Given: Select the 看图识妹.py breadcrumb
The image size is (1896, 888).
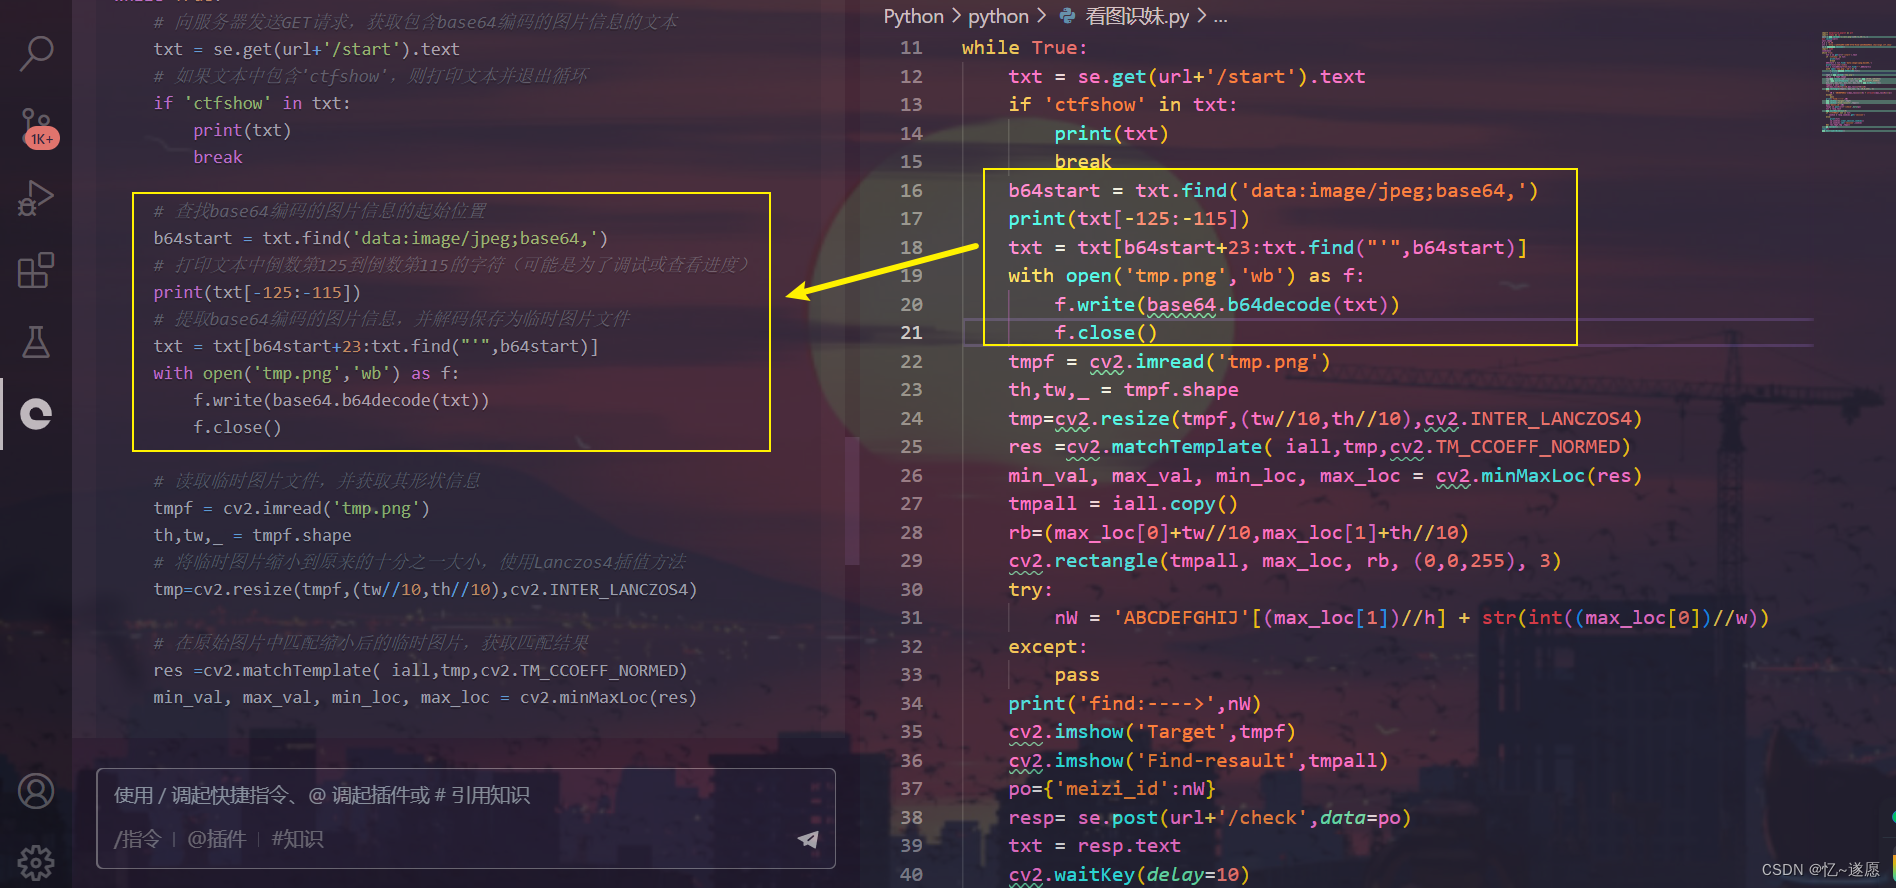Looking at the screenshot, I should (1137, 16).
